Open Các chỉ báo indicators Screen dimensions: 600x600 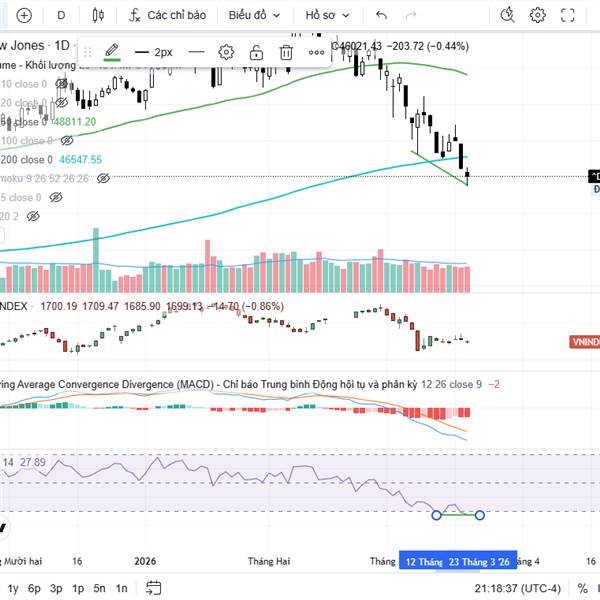pyautogui.click(x=167, y=15)
